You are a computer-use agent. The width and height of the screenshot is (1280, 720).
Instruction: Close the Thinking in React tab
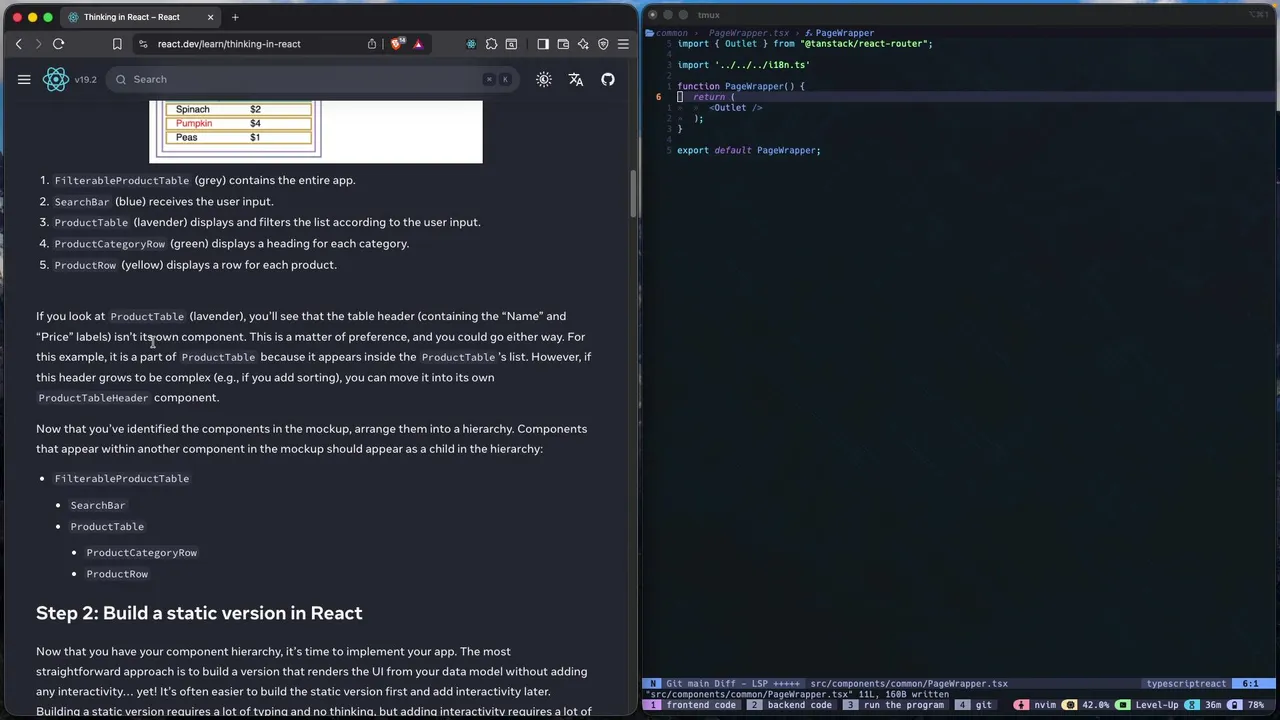click(210, 17)
